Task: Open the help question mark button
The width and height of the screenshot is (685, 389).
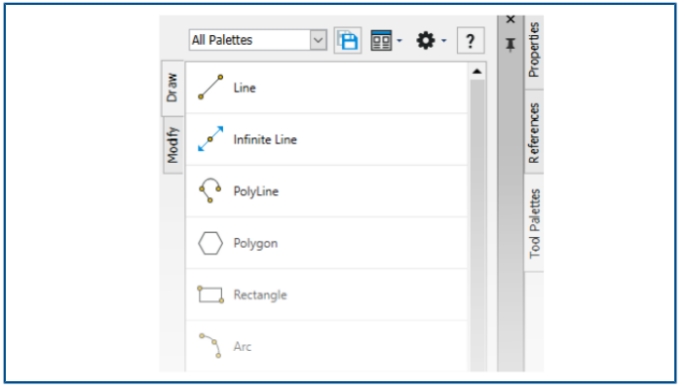Action: pos(471,41)
